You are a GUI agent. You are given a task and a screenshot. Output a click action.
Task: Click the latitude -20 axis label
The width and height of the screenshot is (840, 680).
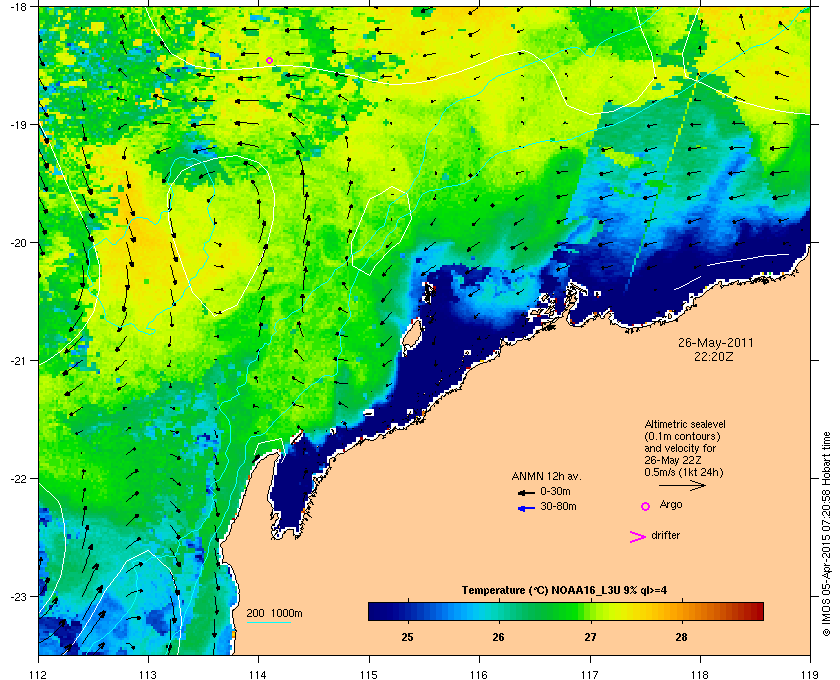19,242
